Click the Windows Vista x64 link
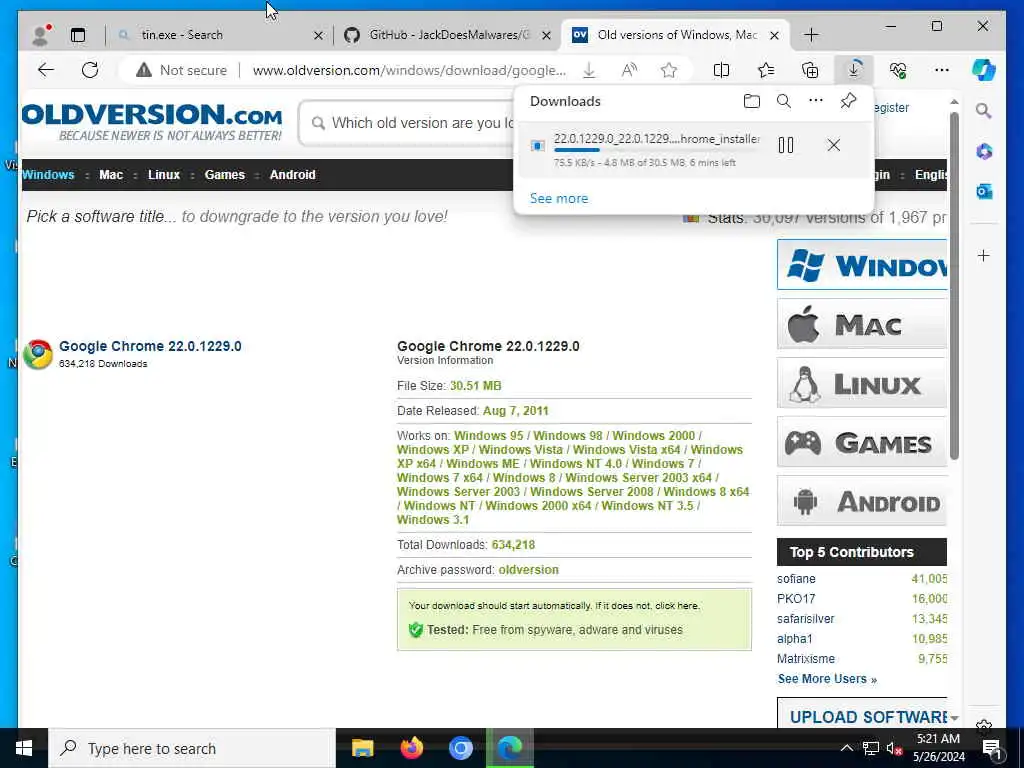Screen dimensions: 1024x768 (x=627, y=450)
